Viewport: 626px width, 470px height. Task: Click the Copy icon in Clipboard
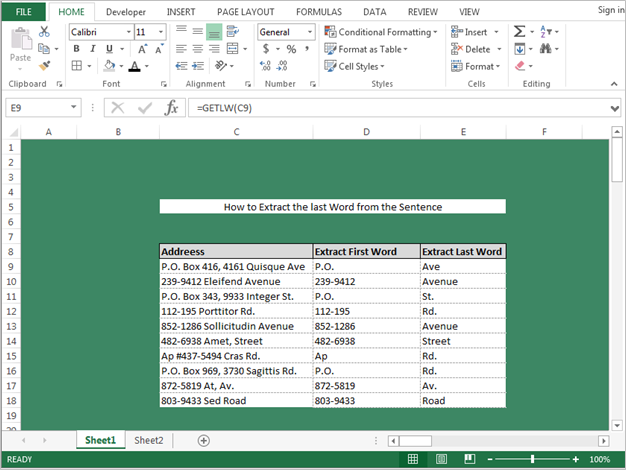[x=44, y=49]
